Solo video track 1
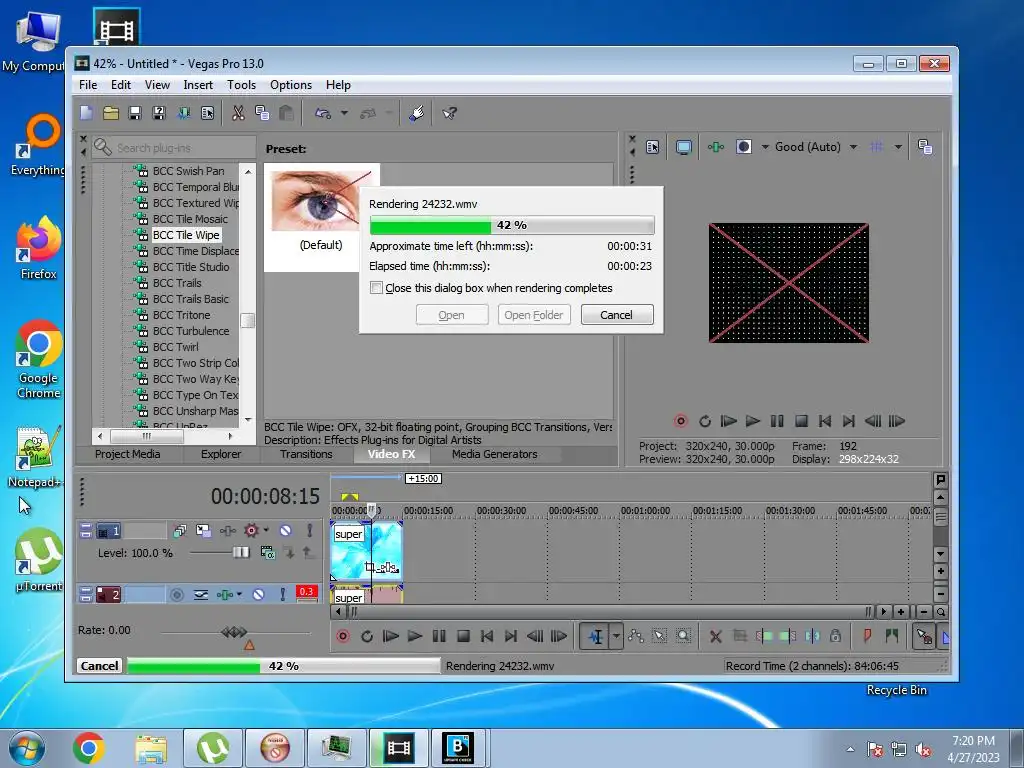1024x768 pixels. point(310,530)
